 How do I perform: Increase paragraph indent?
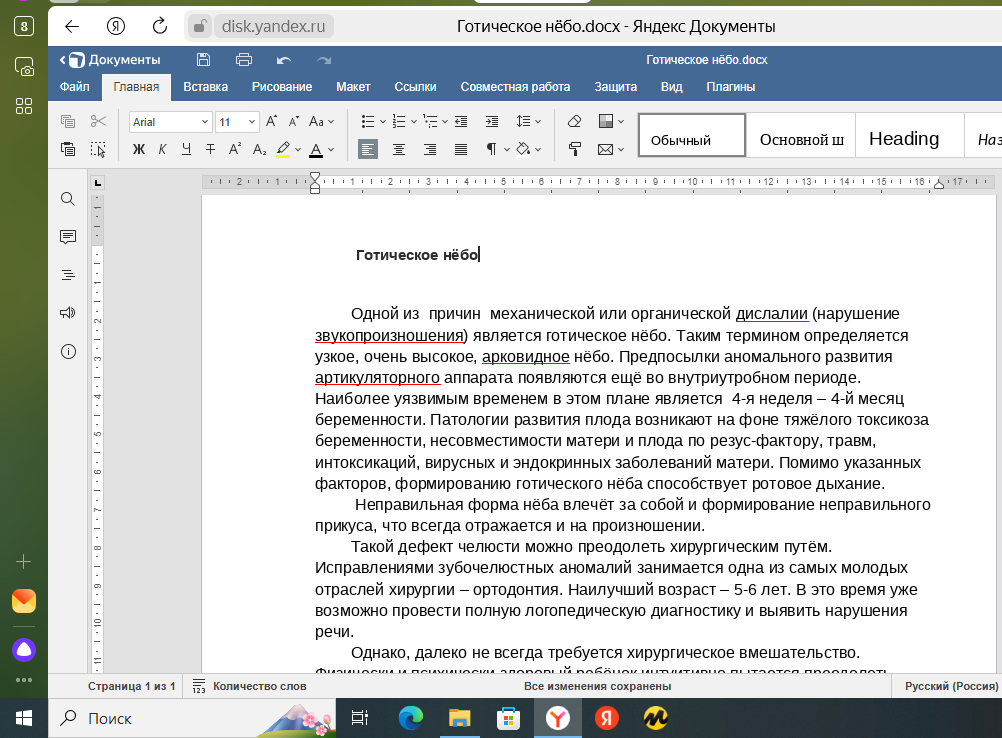click(x=491, y=121)
